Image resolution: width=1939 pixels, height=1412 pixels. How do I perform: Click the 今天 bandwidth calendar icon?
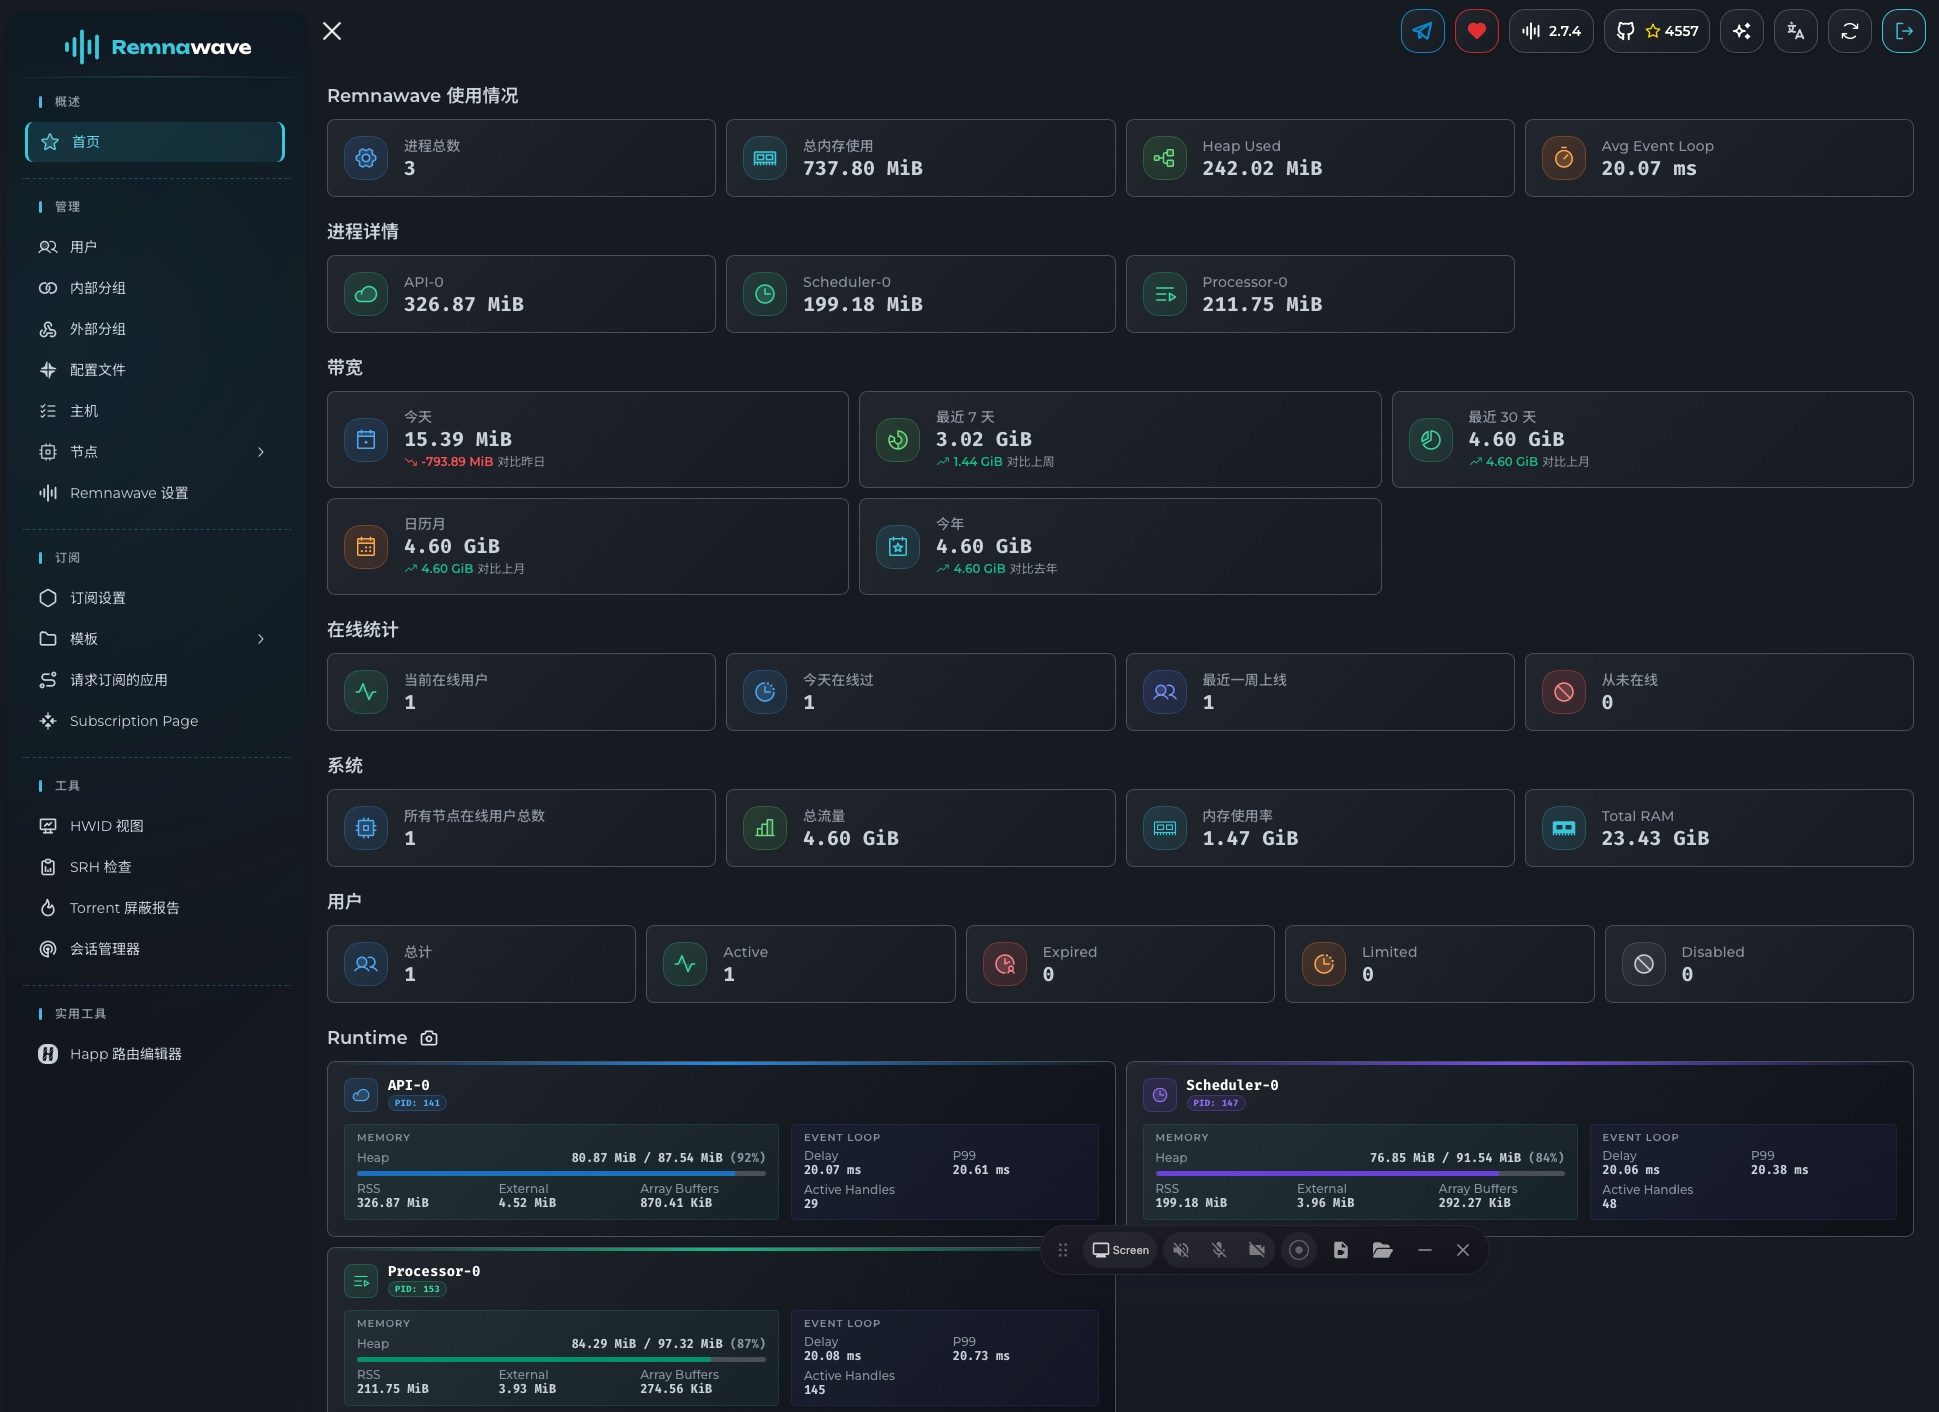[366, 440]
